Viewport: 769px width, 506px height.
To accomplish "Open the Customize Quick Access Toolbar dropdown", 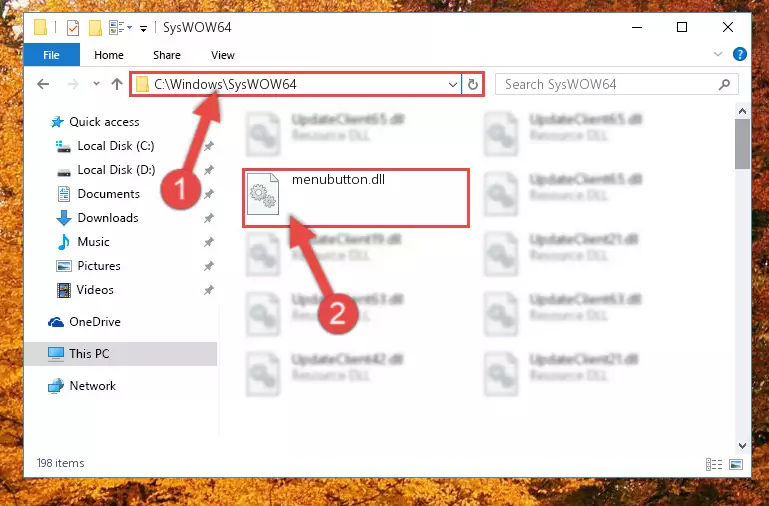I will point(143,28).
